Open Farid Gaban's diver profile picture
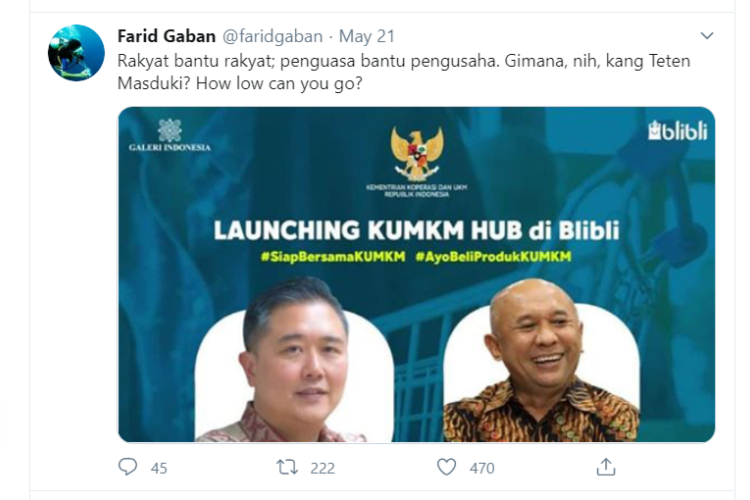 pos(76,53)
